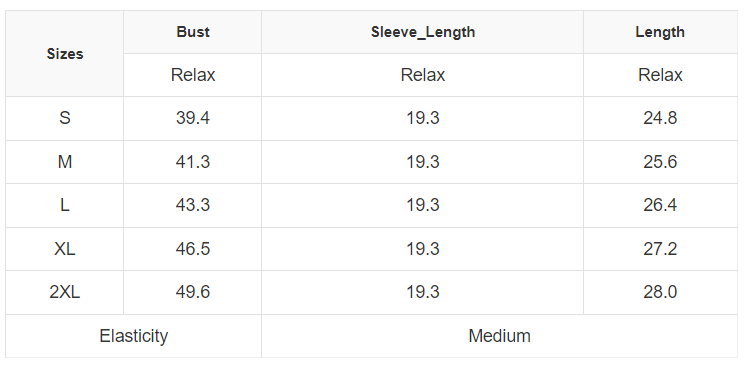
Task: Select the M size row label
Action: tap(65, 162)
